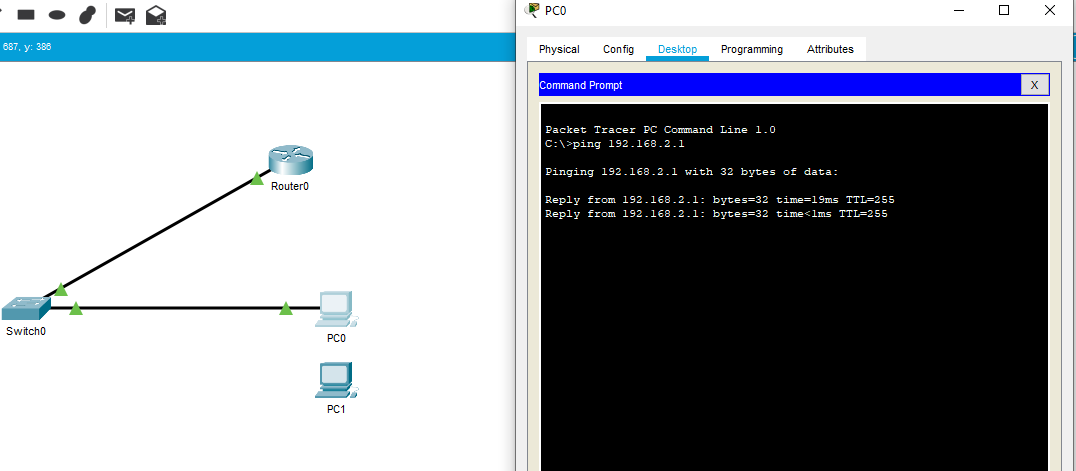The image size is (1076, 471).
Task: Select the Draw Freeform shape tool
Action: tap(87, 14)
